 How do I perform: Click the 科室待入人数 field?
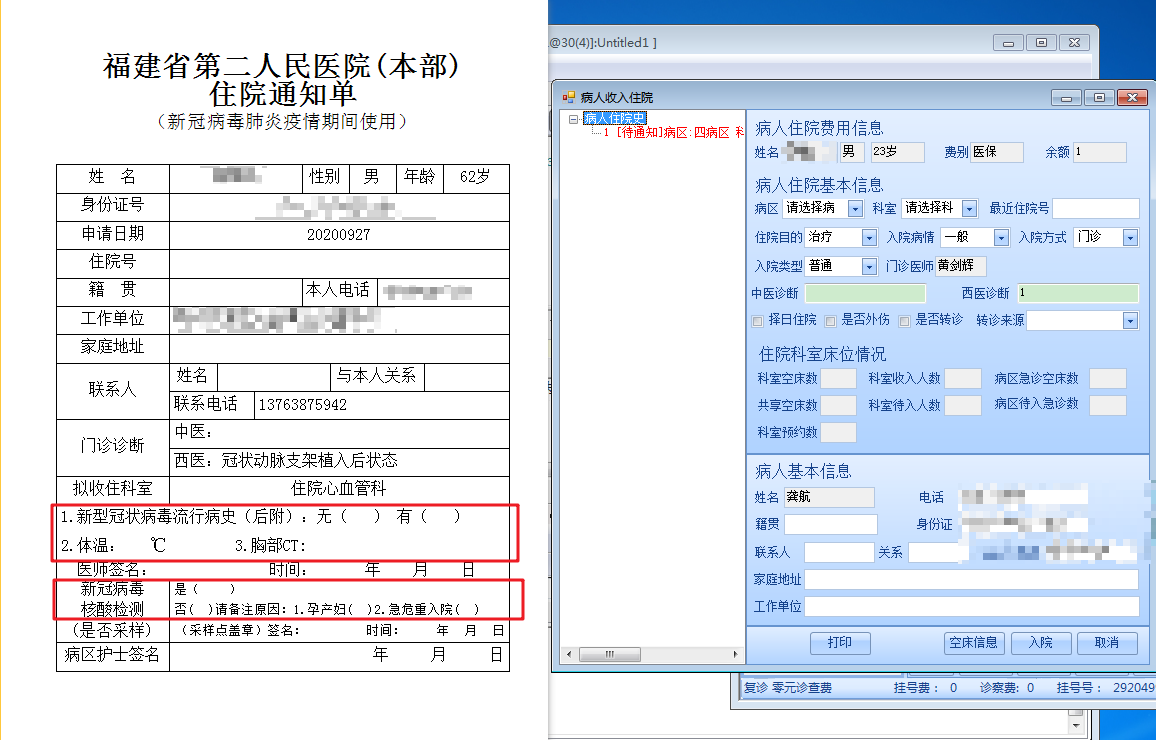pyautogui.click(x=963, y=405)
